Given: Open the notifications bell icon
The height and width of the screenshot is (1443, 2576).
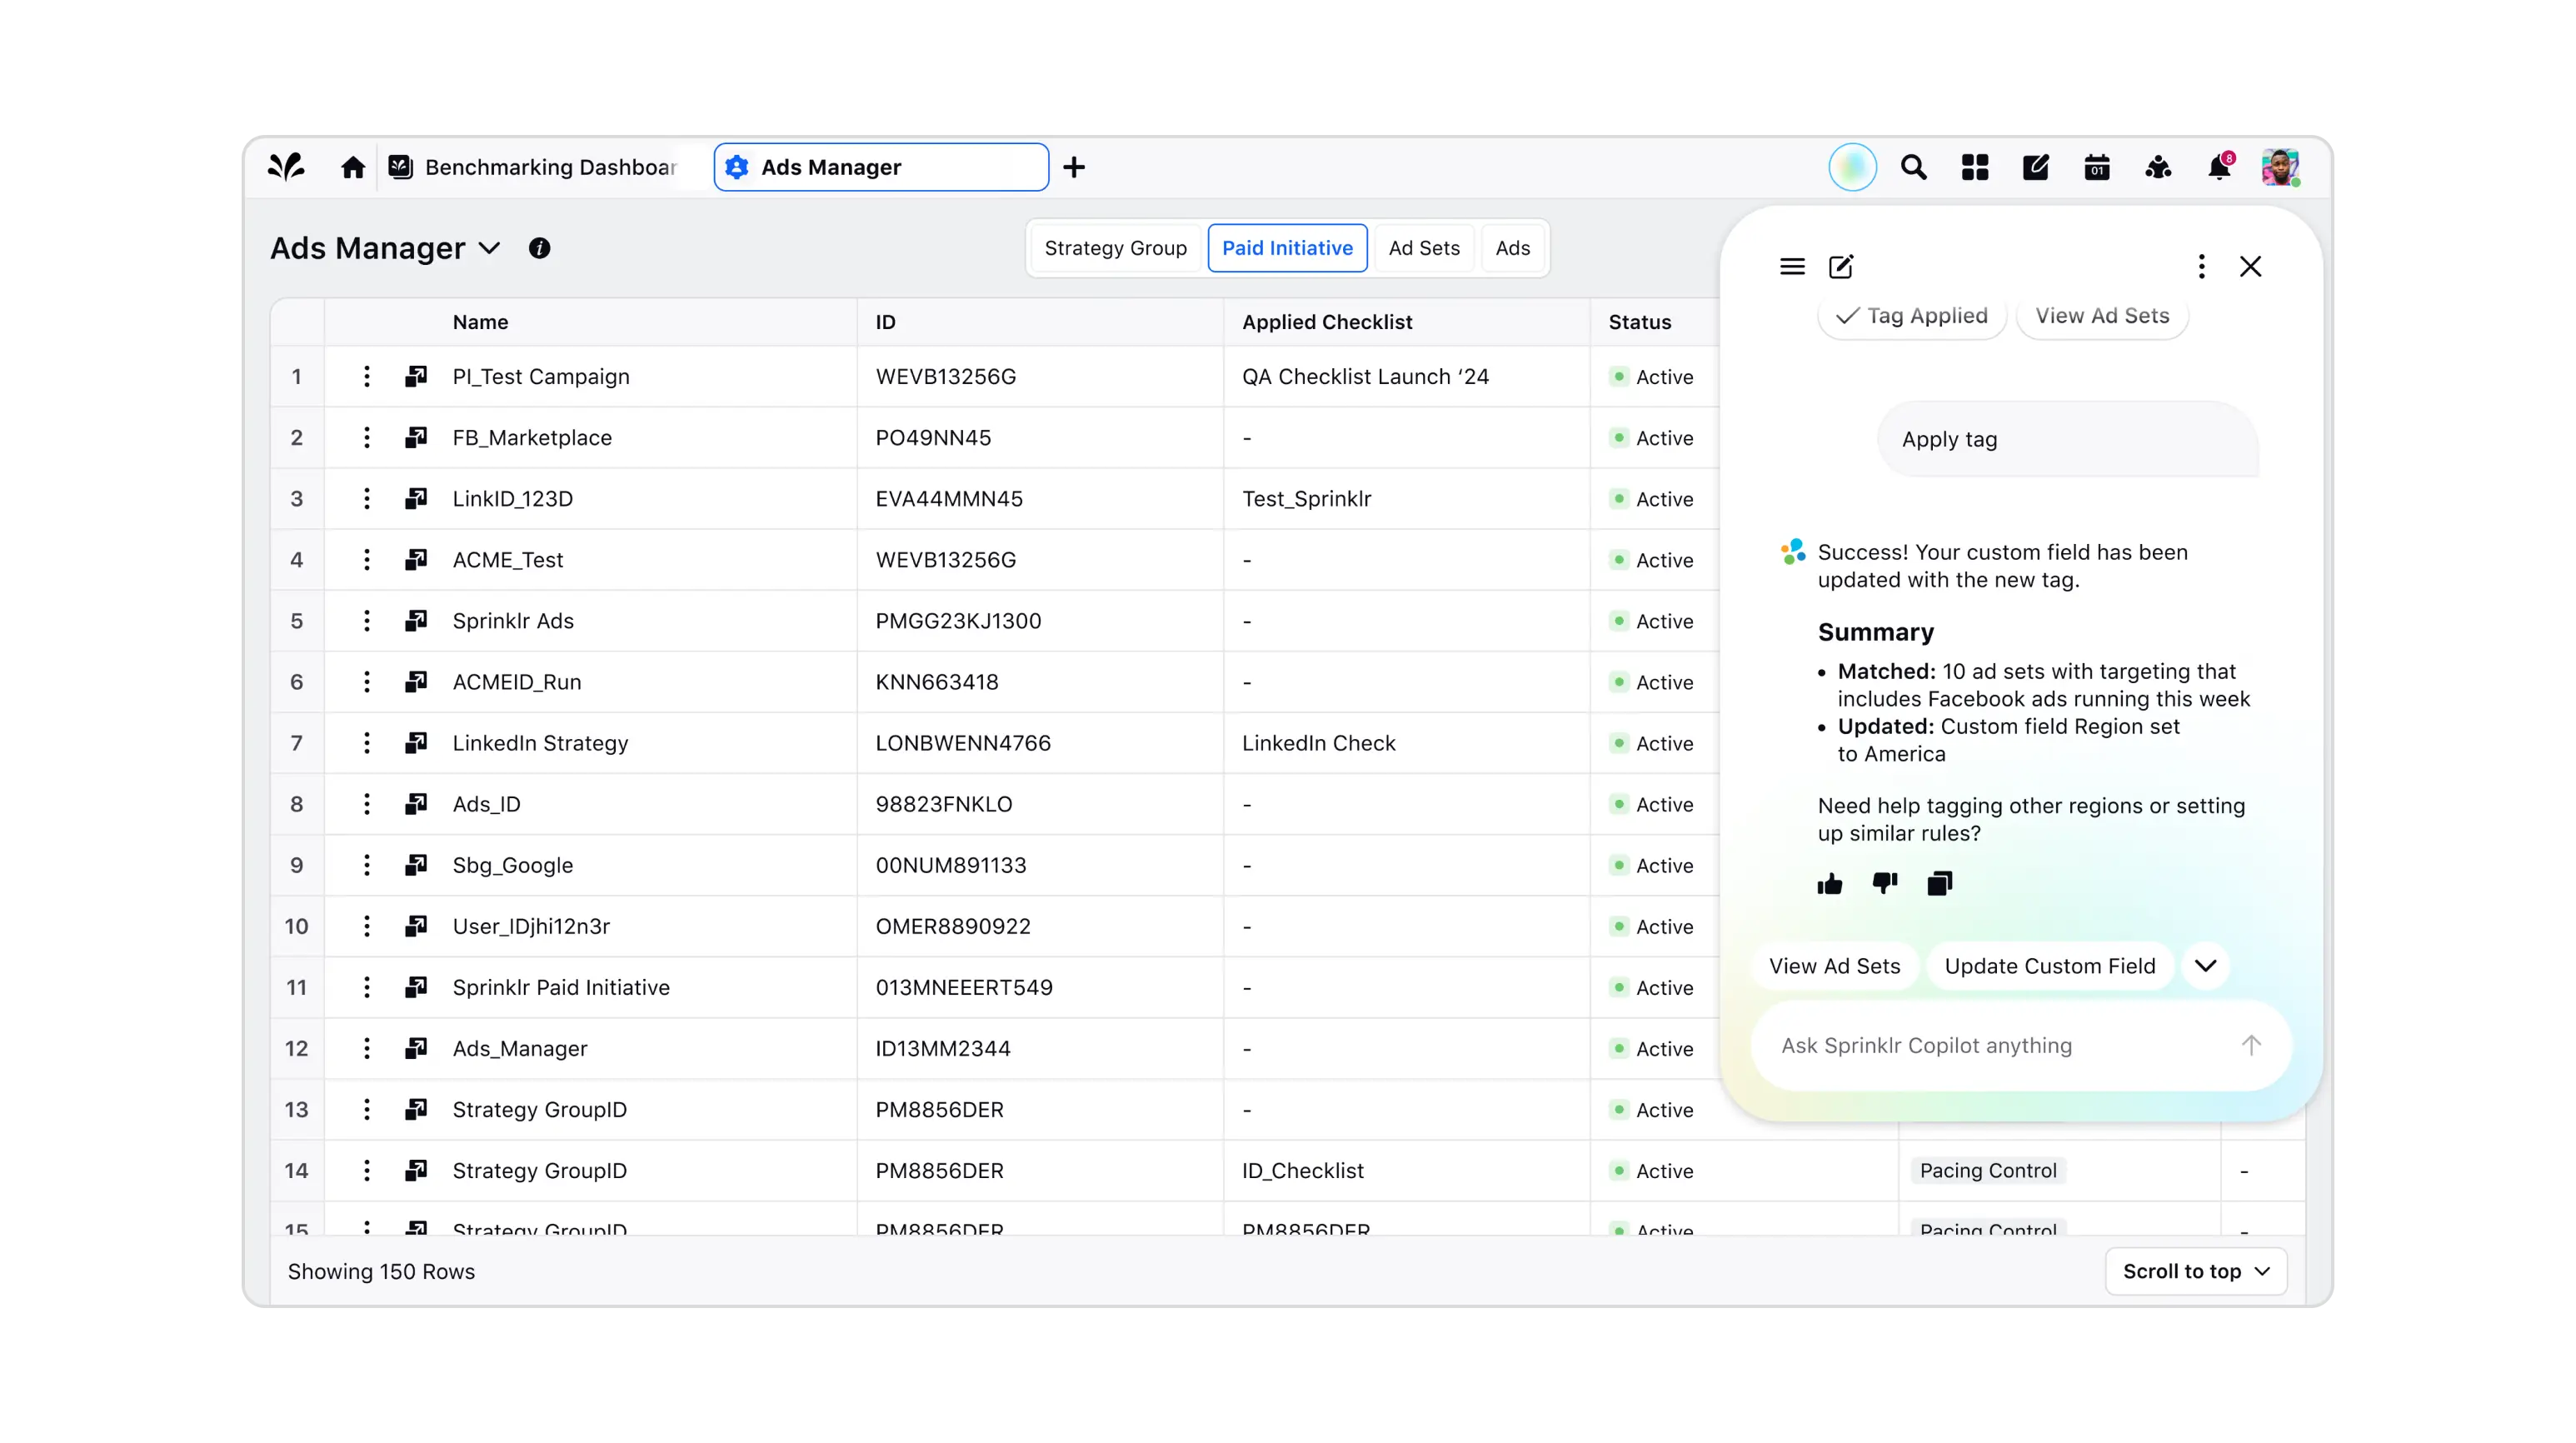Looking at the screenshot, I should (2219, 167).
